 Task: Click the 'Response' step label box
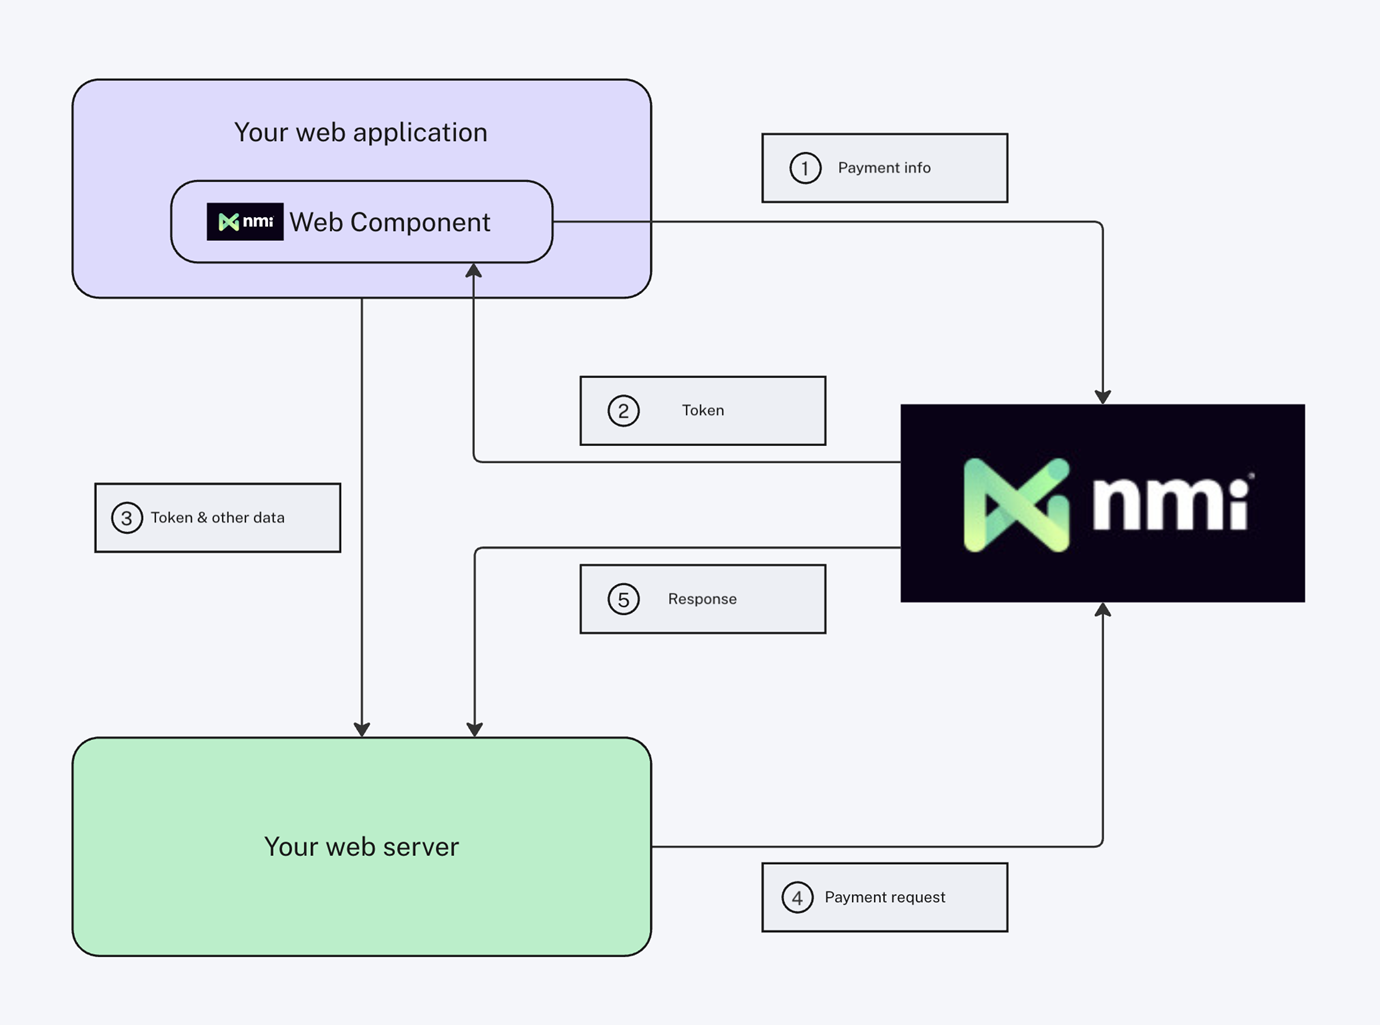tap(703, 599)
